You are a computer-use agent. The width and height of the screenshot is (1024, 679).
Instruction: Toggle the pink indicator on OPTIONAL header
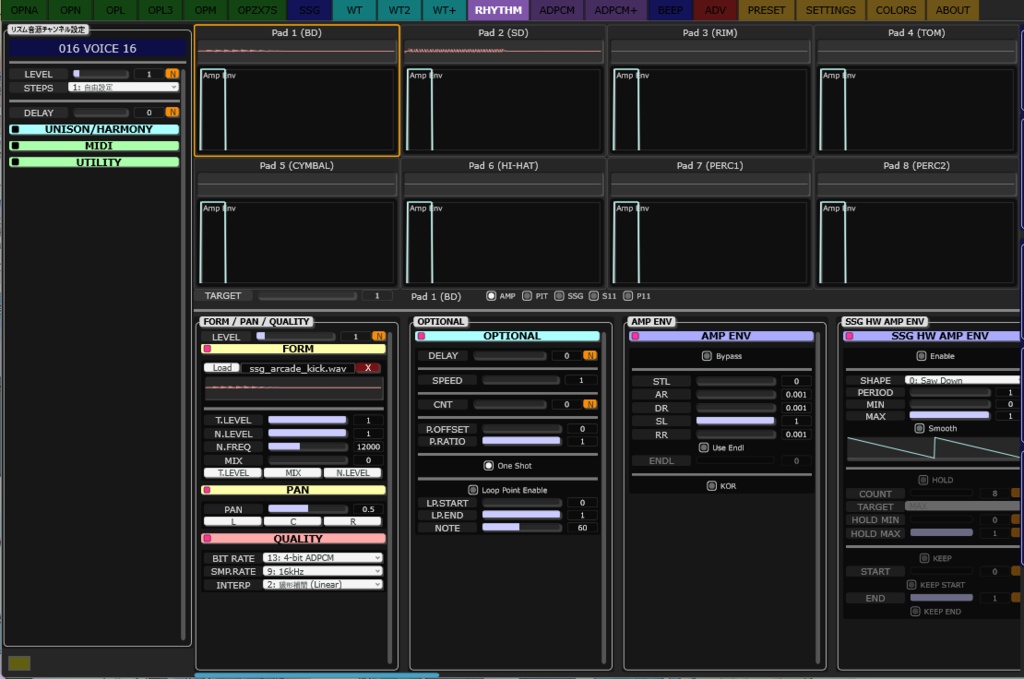(422, 336)
